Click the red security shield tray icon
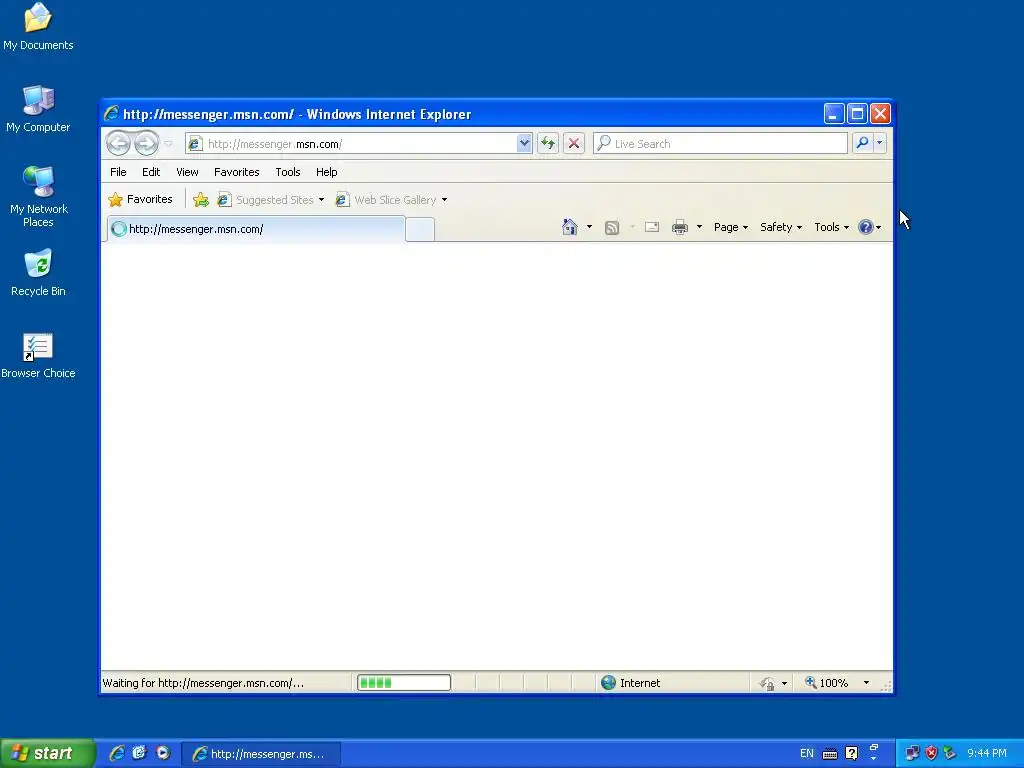 tap(931, 753)
